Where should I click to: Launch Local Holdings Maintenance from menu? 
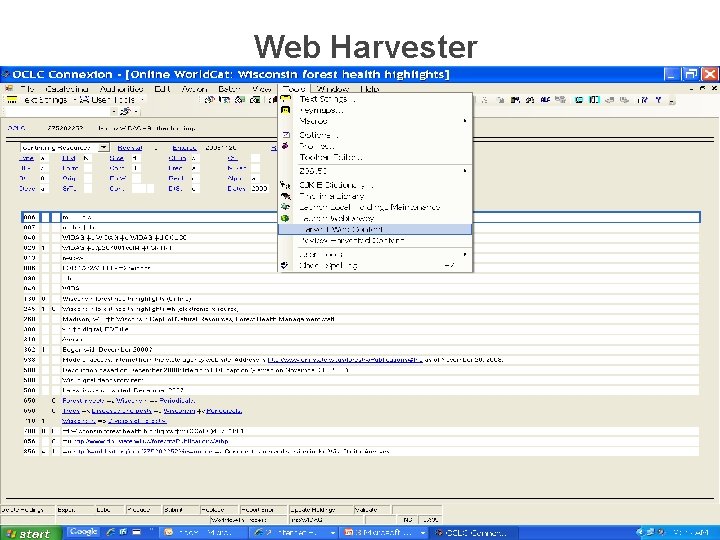point(375,207)
